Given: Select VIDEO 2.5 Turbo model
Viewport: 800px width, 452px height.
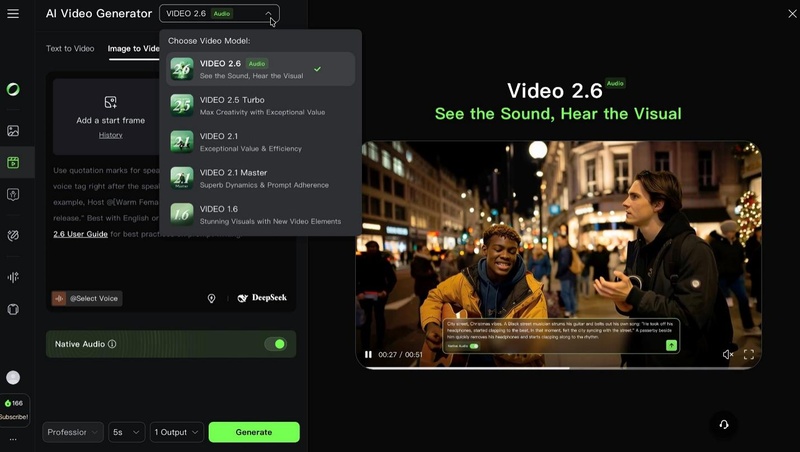Looking at the screenshot, I should (x=260, y=106).
